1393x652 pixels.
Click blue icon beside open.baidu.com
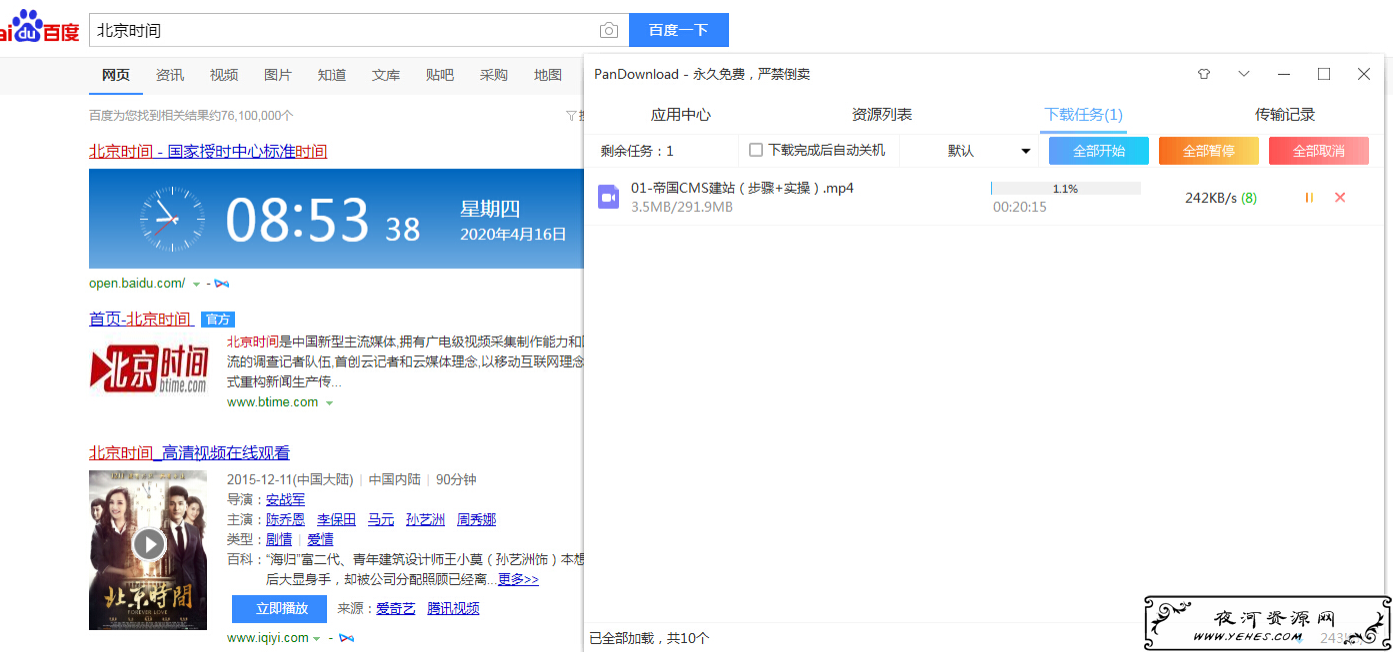tap(221, 284)
